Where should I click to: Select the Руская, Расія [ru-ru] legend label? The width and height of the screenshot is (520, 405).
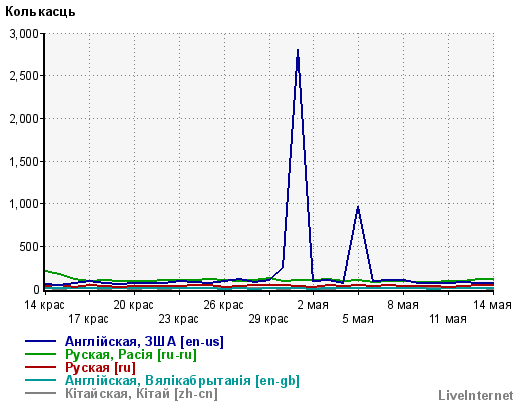pyautogui.click(x=131, y=354)
